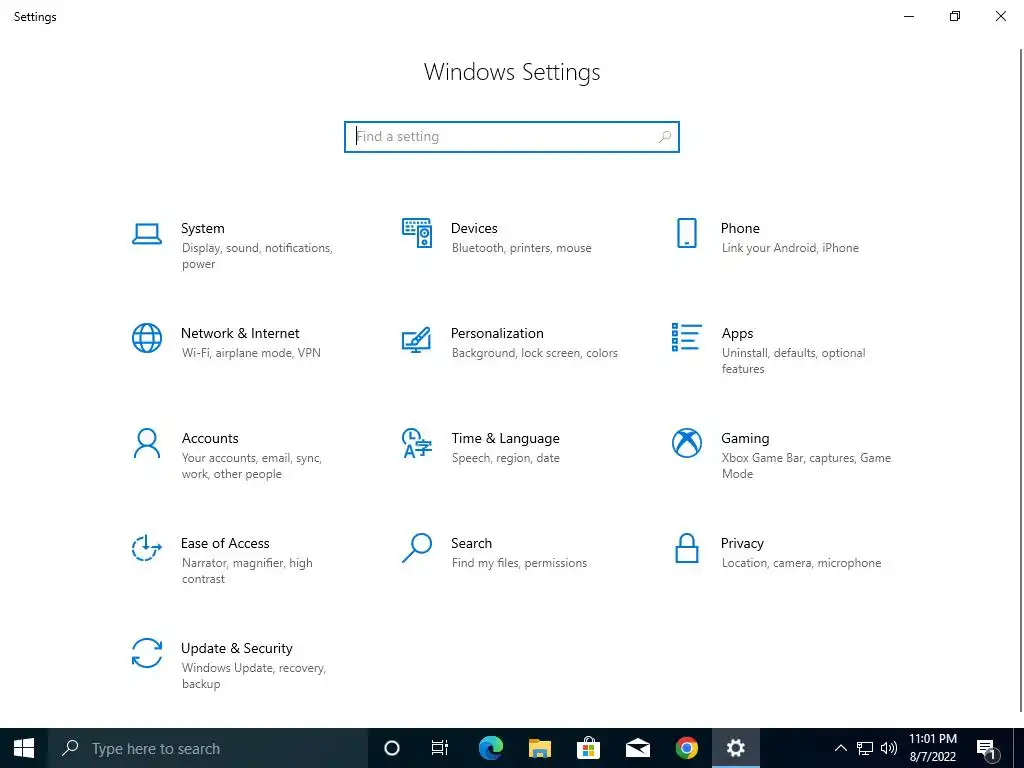Viewport: 1024px width, 768px height.
Task: Focus the Find a setting search box
Action: pyautogui.click(x=512, y=136)
